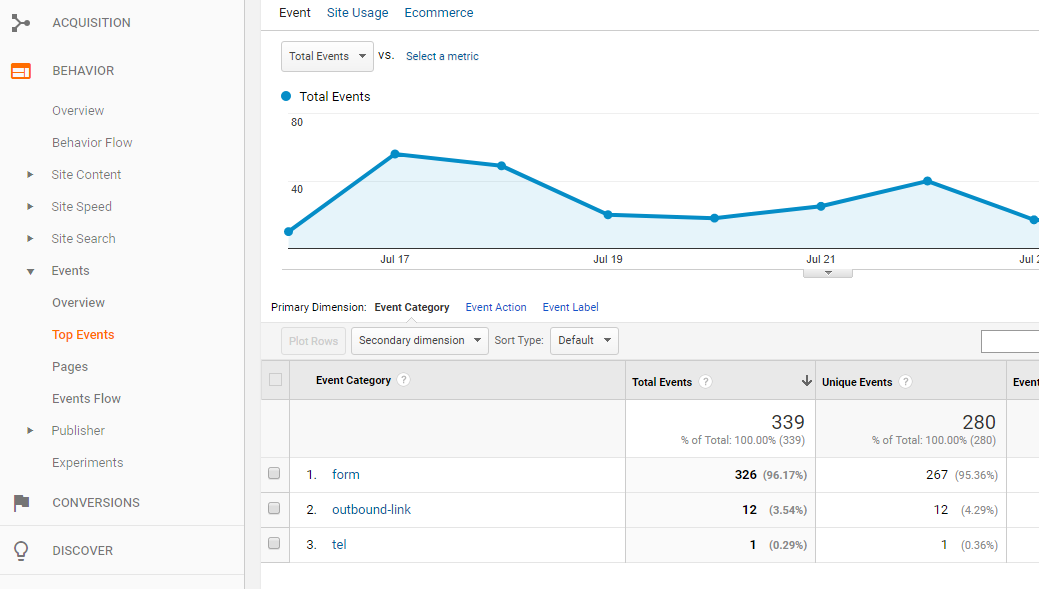Open Events Pages report
This screenshot has height=589, width=1039.
coord(70,367)
